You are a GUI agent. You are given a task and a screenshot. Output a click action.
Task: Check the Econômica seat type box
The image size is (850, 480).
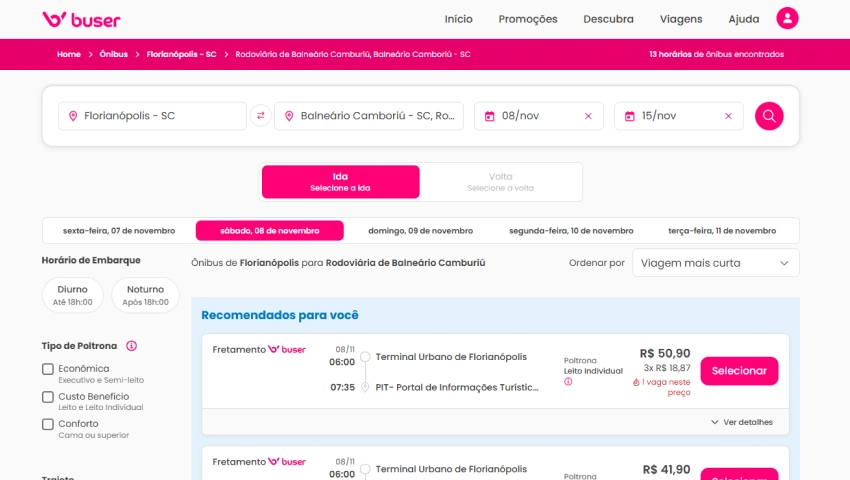[48, 369]
